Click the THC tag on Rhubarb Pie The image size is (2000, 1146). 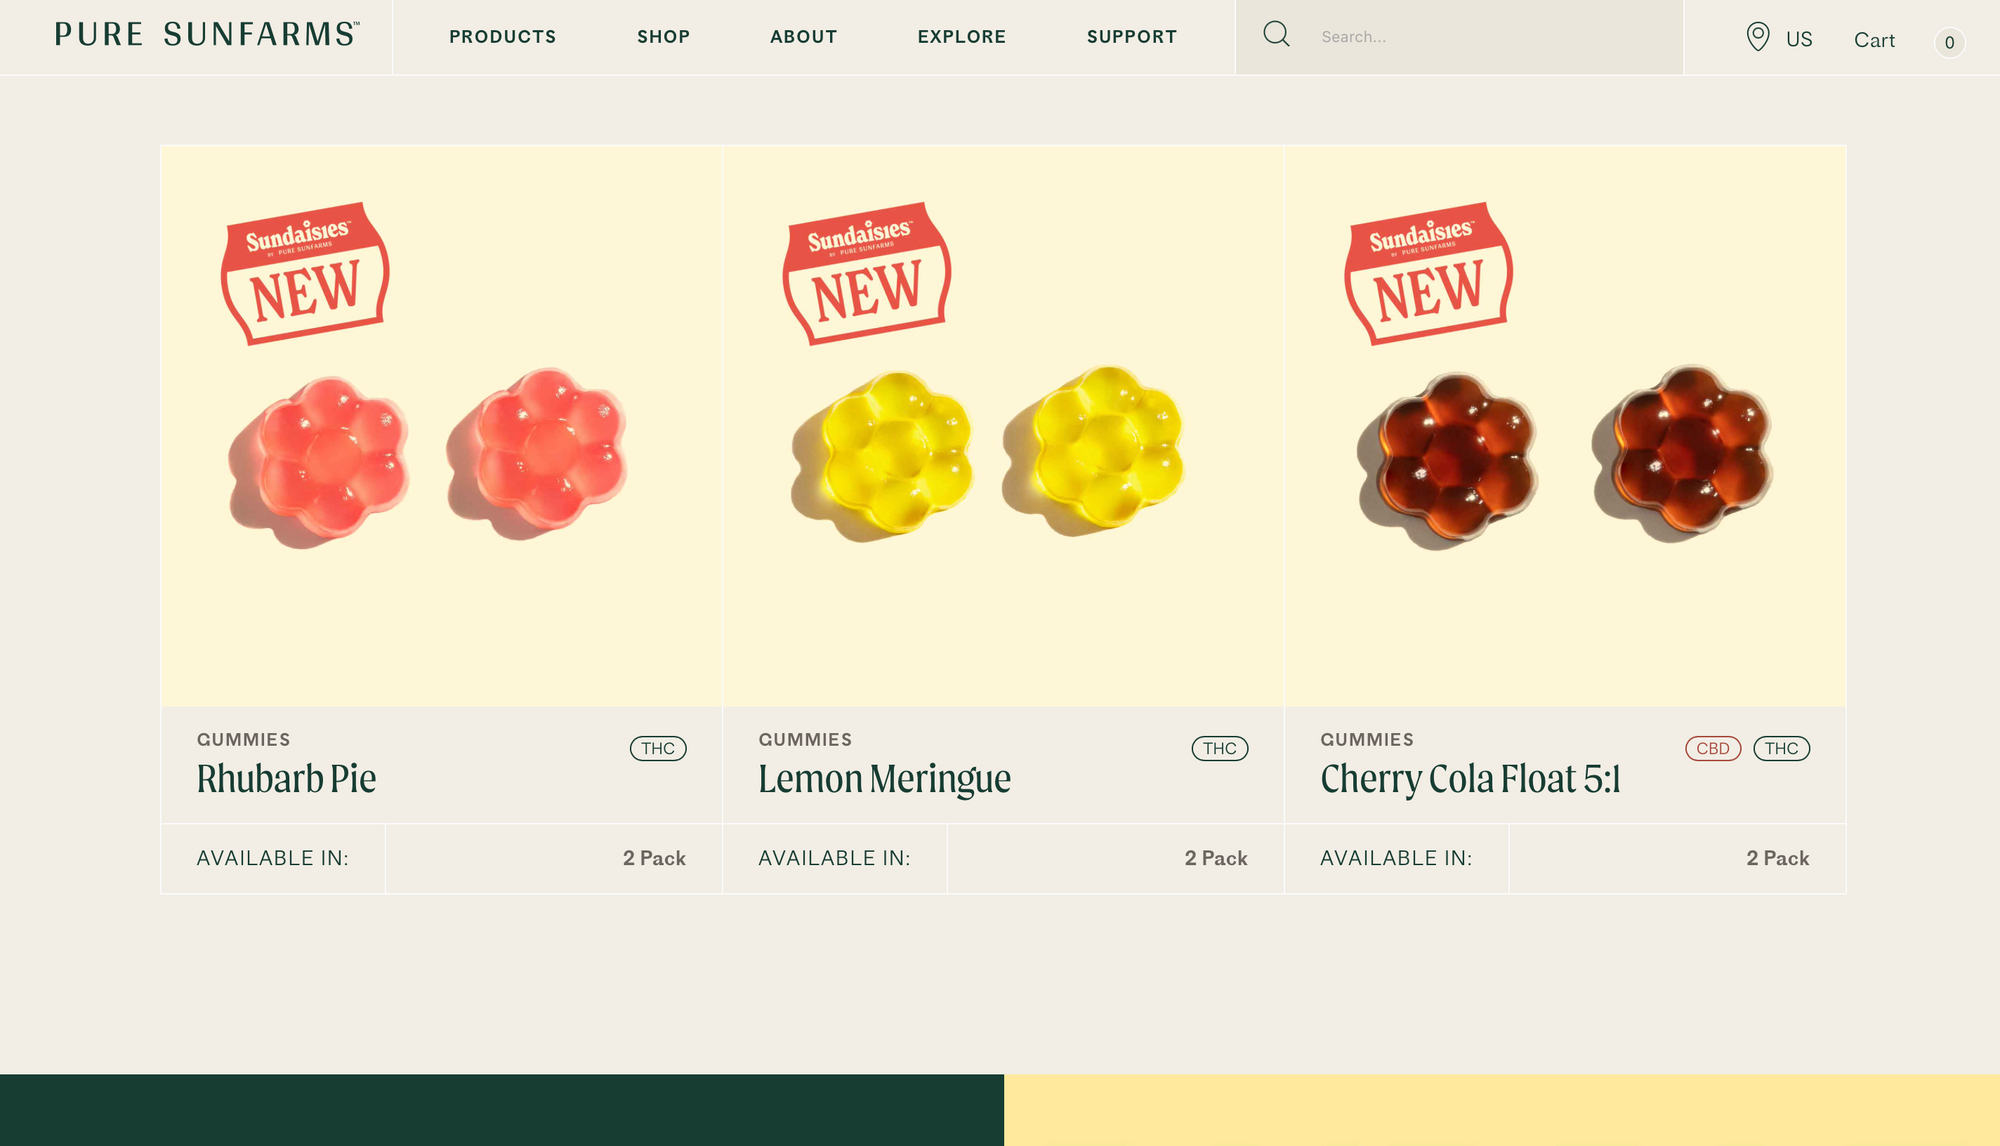coord(658,748)
